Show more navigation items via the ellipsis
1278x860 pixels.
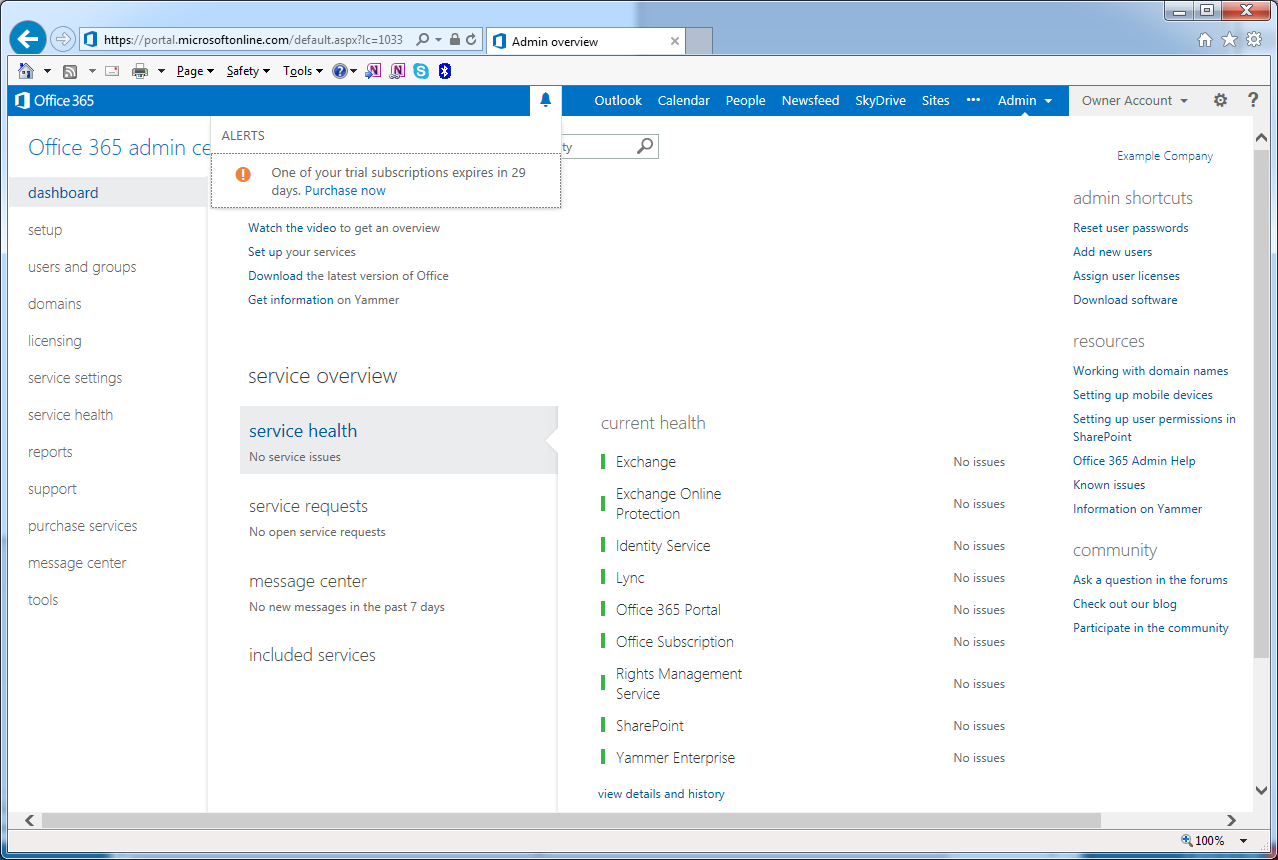(973, 100)
